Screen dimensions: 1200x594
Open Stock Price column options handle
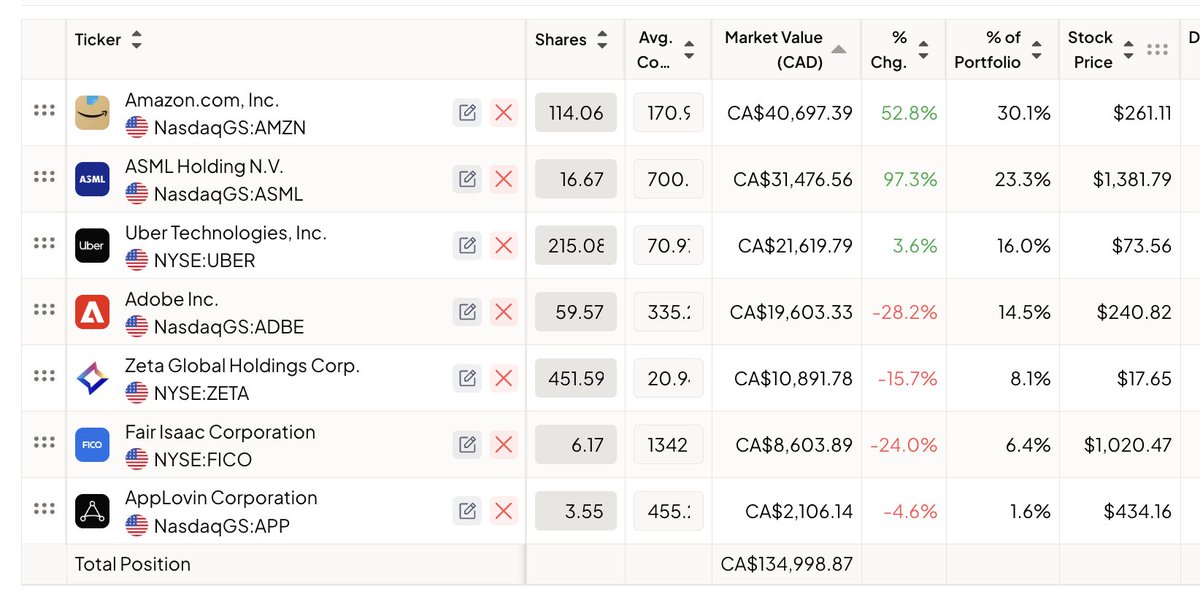point(1157,50)
